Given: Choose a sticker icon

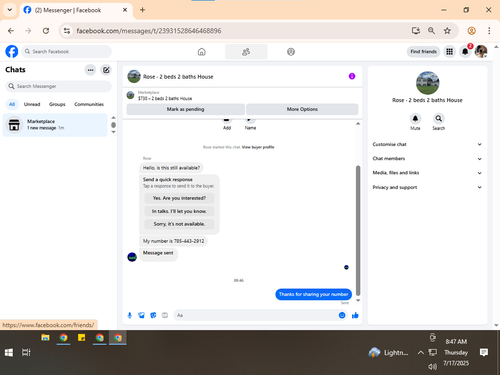Looking at the screenshot, I should coord(153,315).
